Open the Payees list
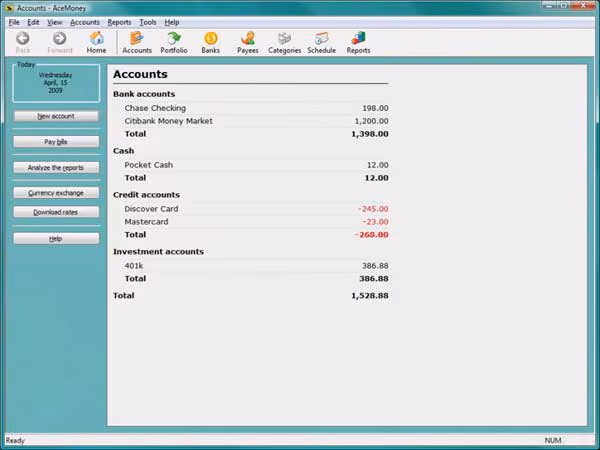The image size is (600, 450). [248, 42]
